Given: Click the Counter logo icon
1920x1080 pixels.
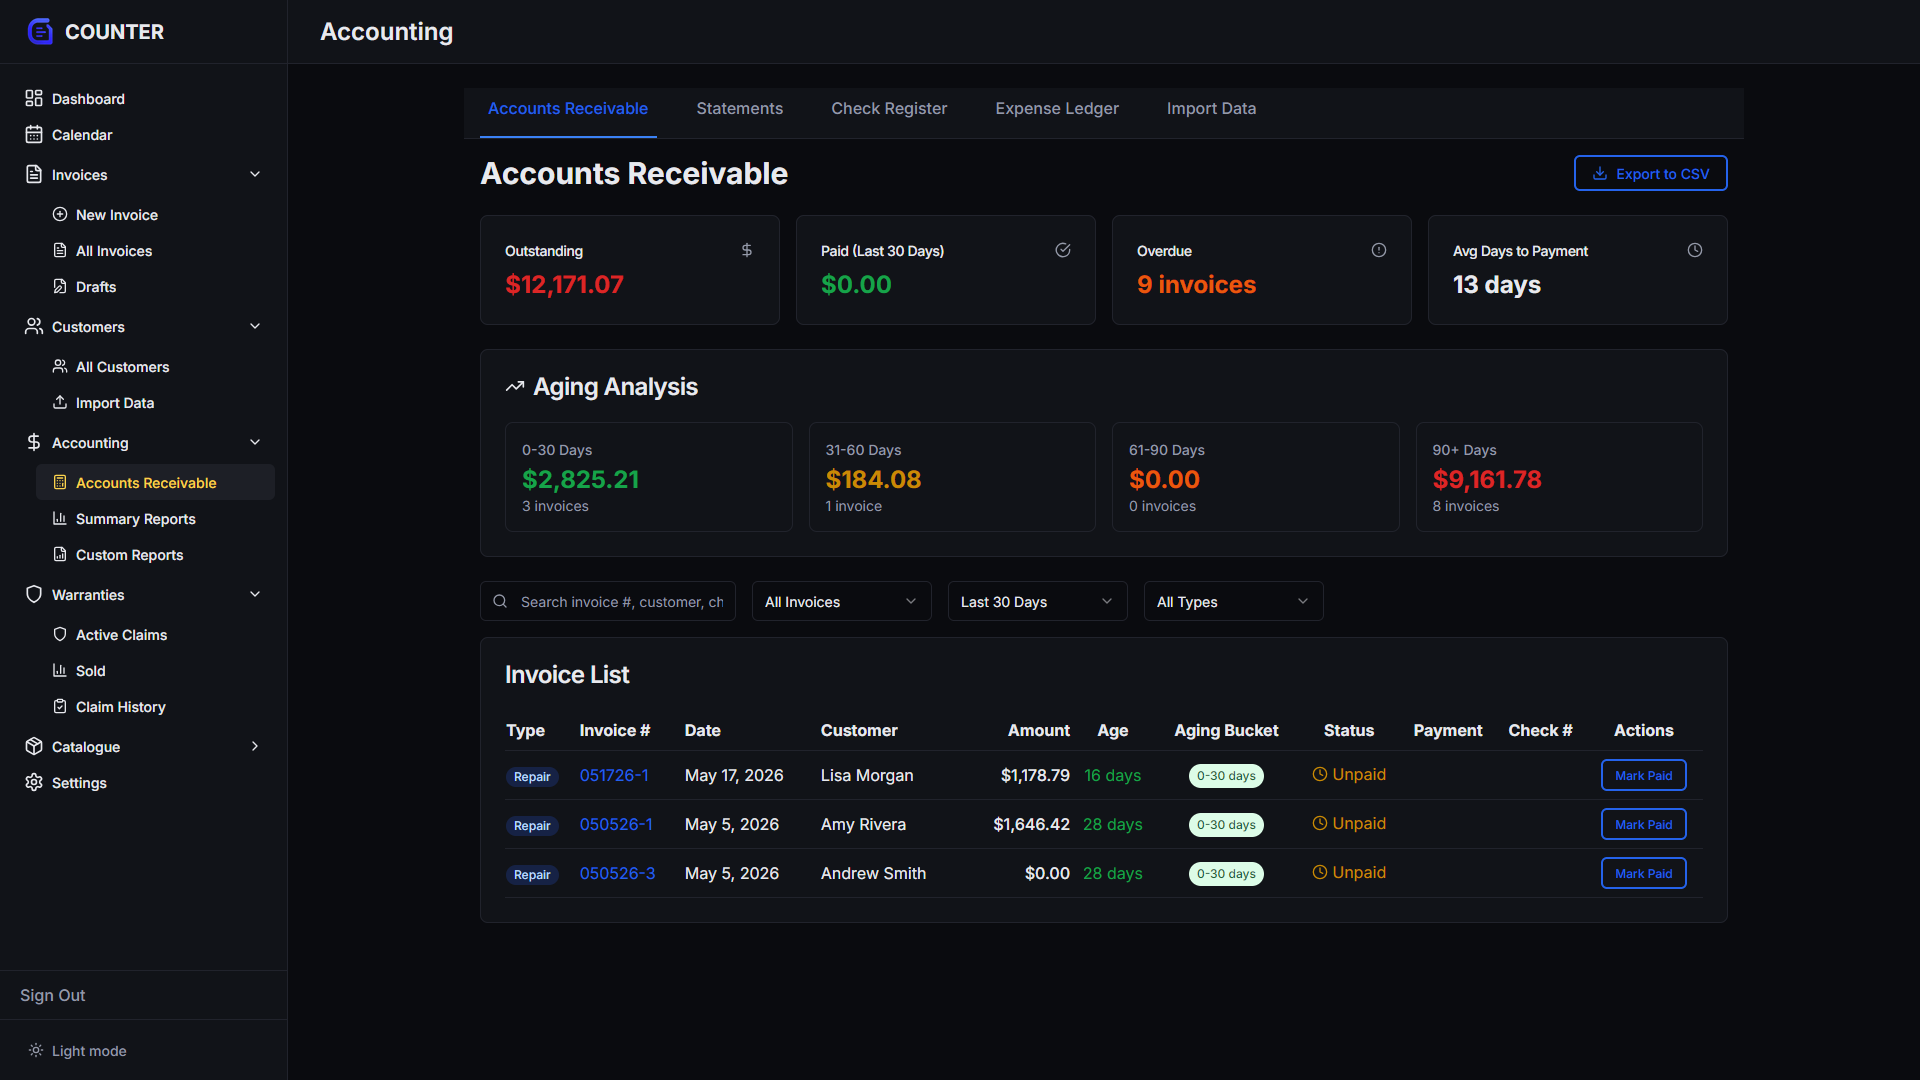Looking at the screenshot, I should pos(40,32).
